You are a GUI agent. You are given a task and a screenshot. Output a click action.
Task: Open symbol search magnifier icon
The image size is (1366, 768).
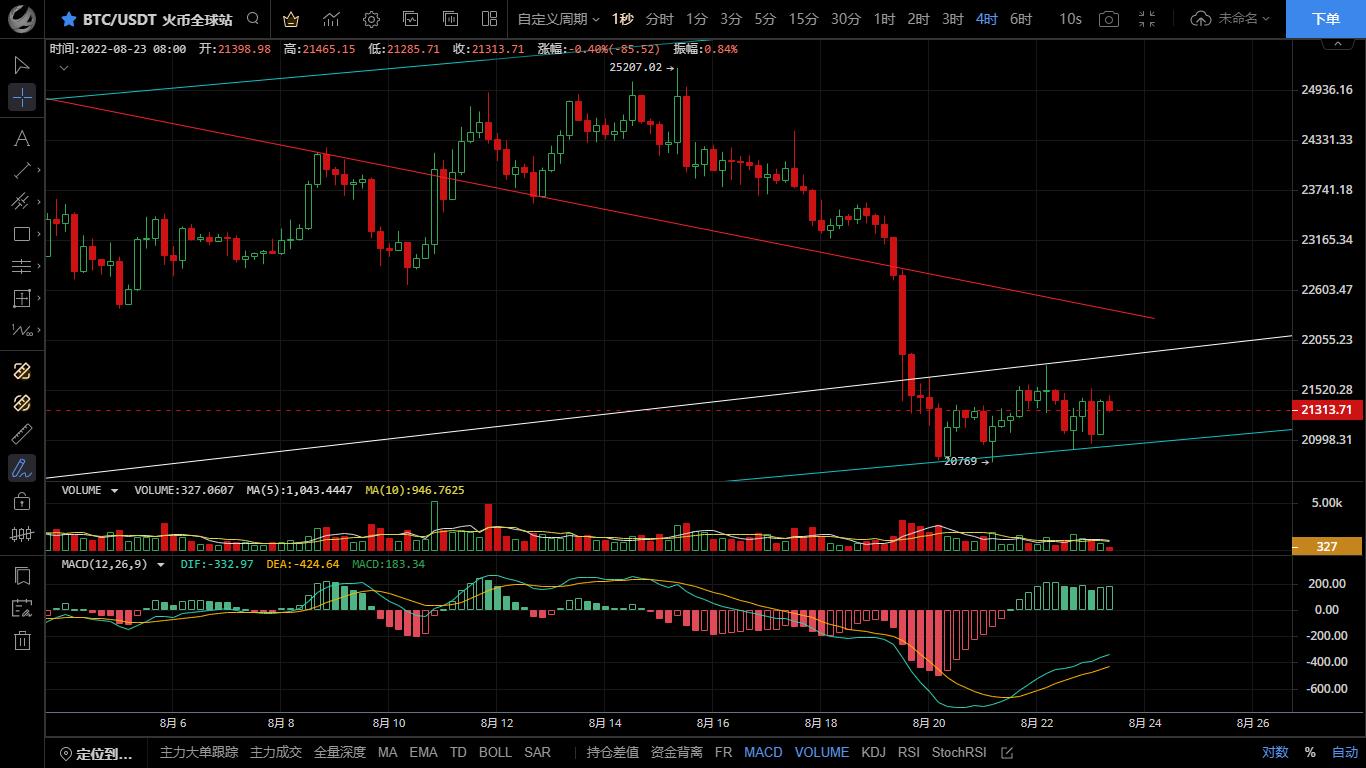pyautogui.click(x=253, y=19)
